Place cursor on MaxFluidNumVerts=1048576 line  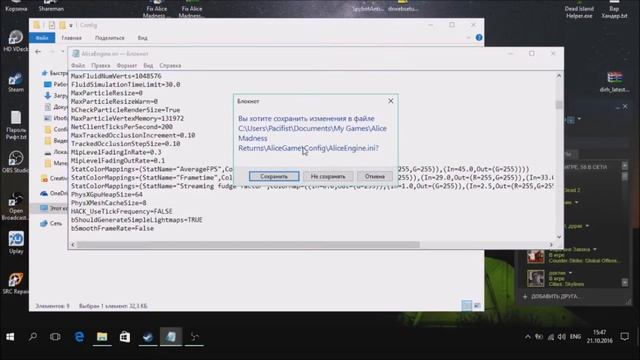(x=116, y=76)
